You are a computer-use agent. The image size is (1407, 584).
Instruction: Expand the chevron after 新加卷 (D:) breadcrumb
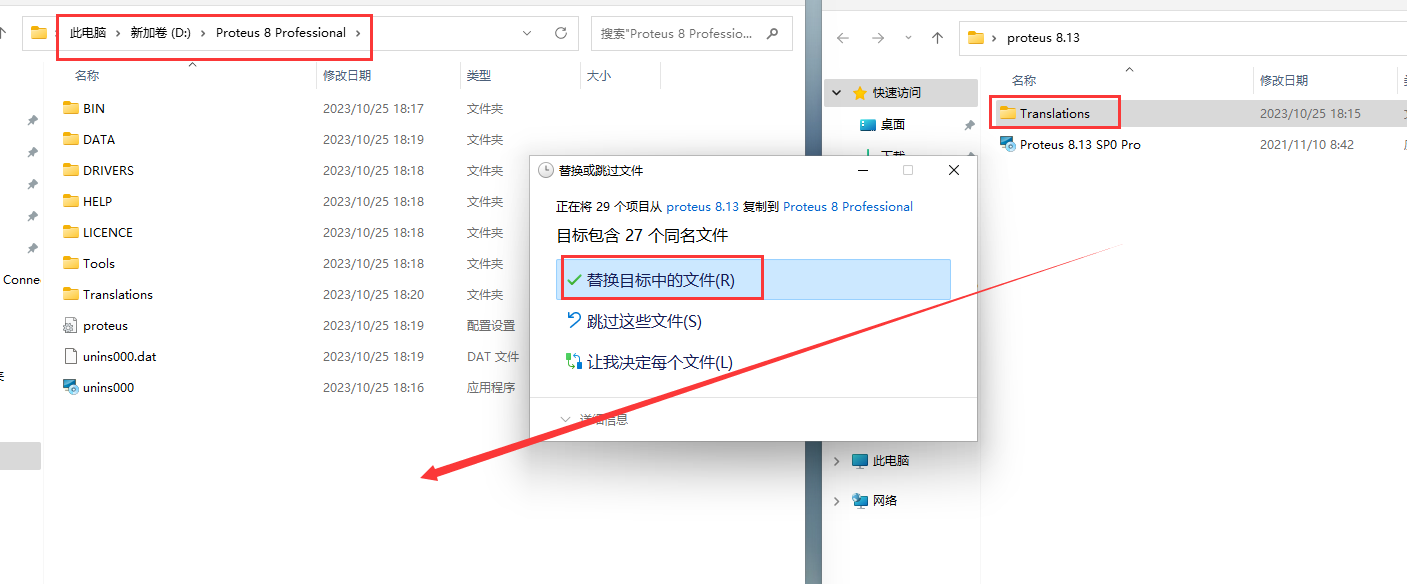(x=203, y=33)
